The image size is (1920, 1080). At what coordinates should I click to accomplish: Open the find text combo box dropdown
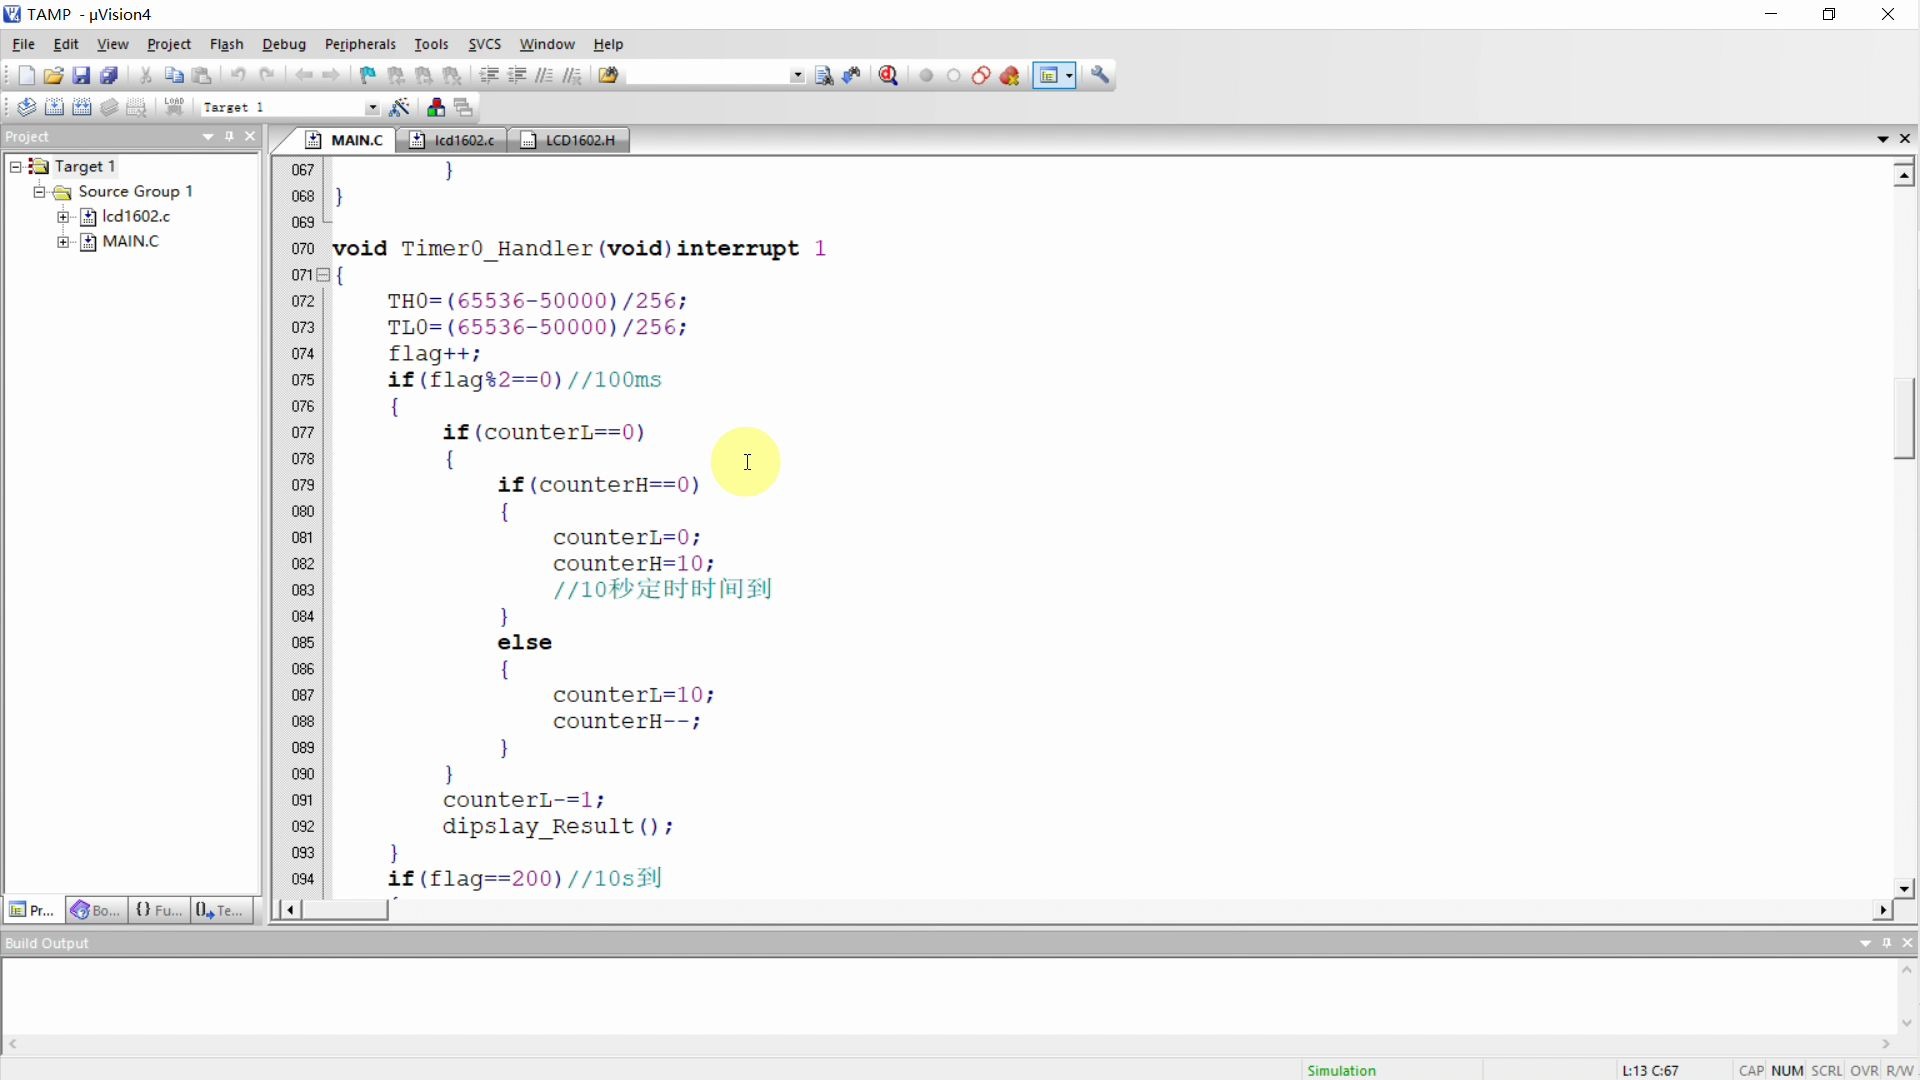(797, 76)
